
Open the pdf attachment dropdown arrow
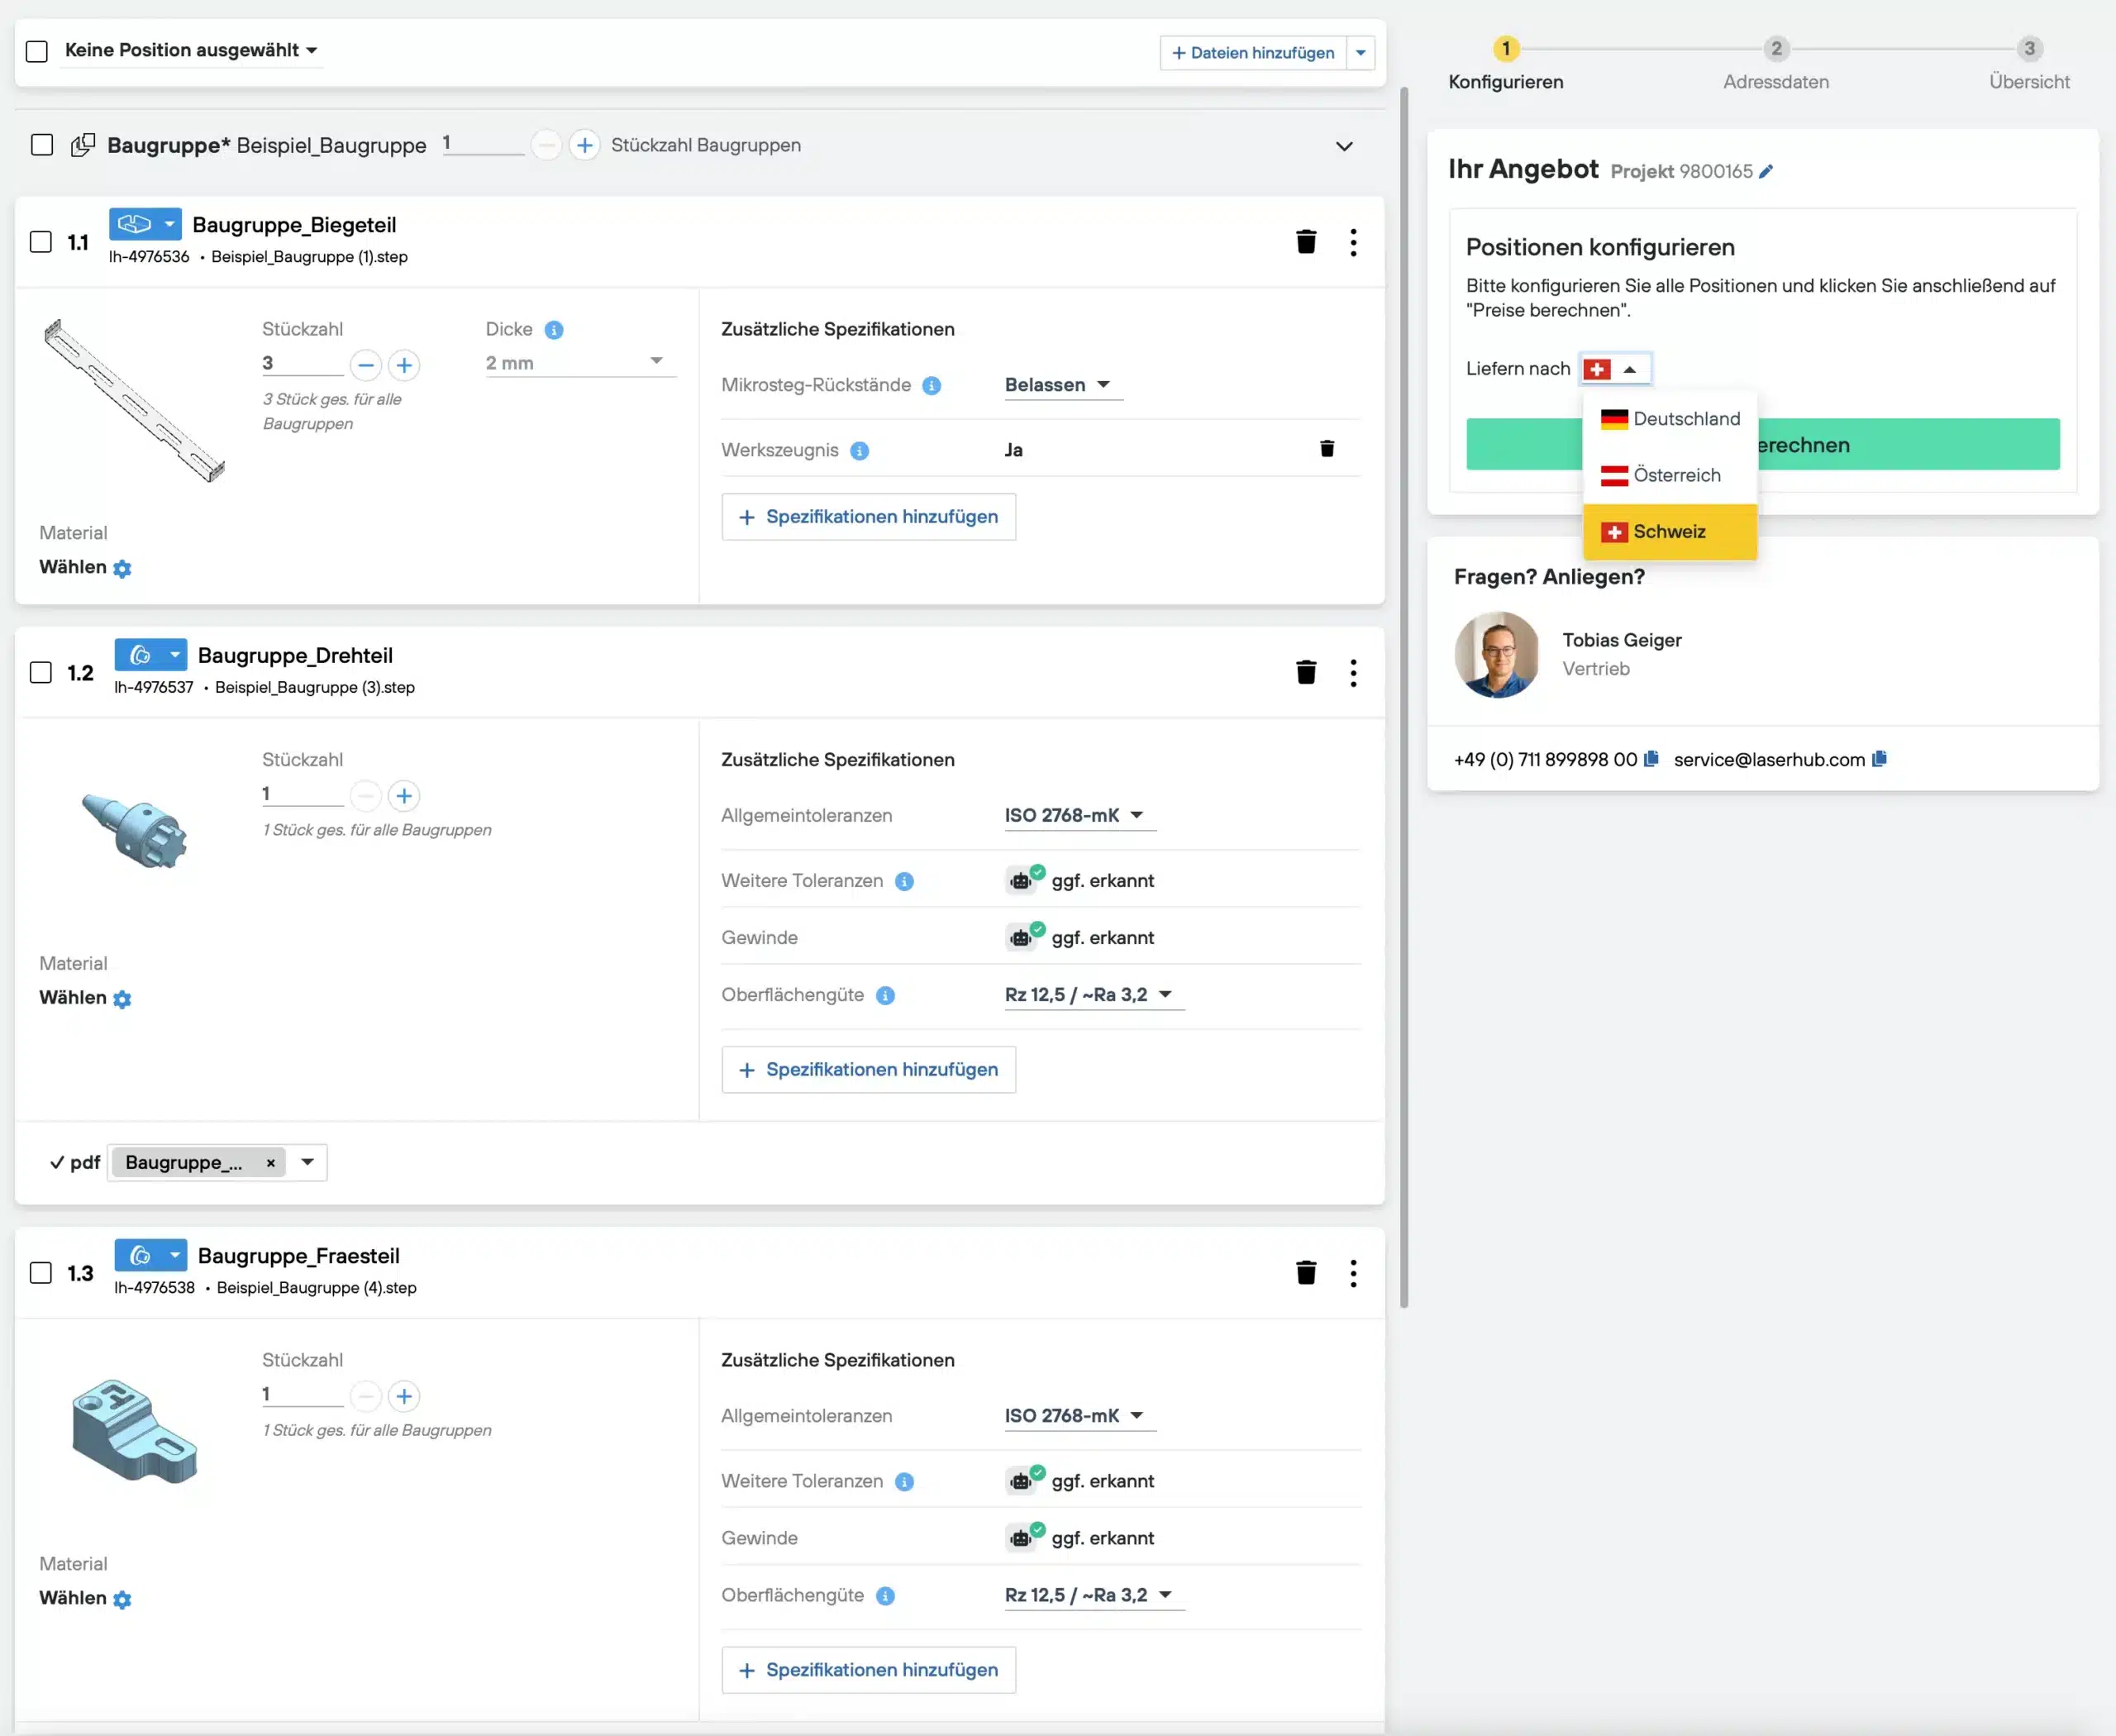pos(307,1162)
